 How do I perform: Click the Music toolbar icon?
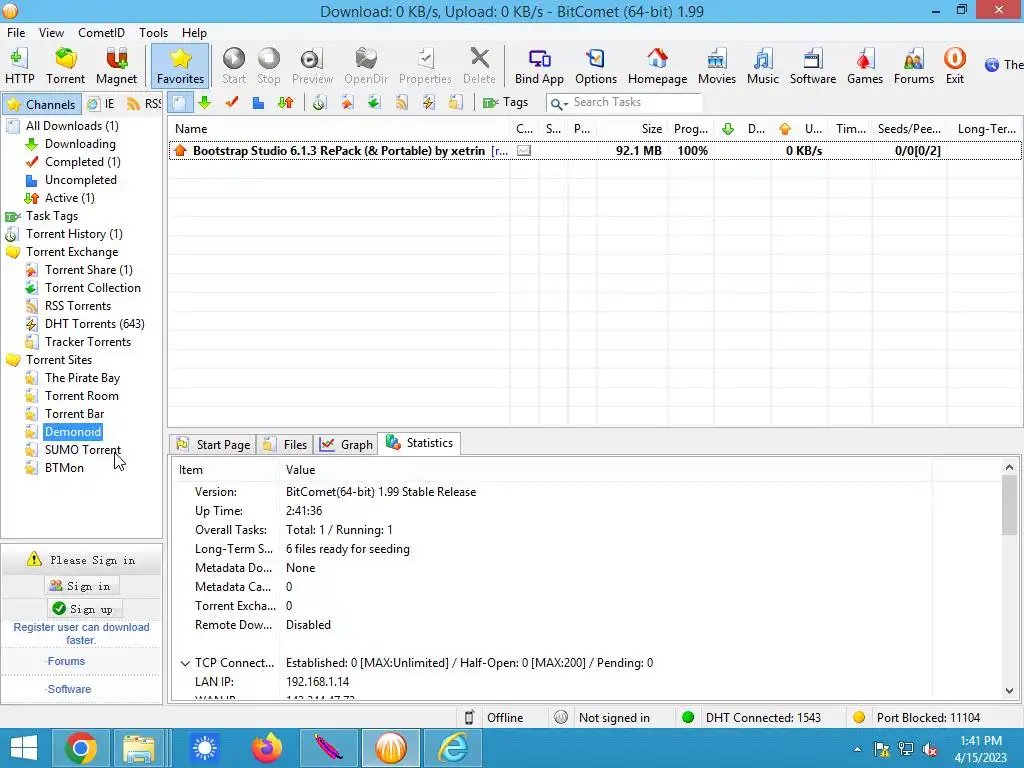click(763, 66)
